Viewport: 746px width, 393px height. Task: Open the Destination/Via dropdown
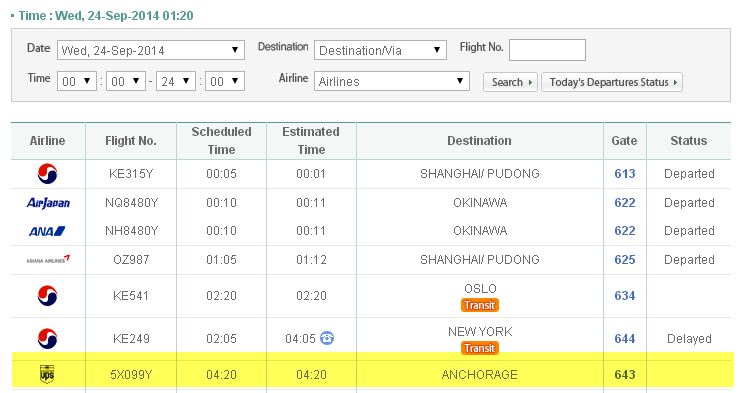pyautogui.click(x=380, y=50)
